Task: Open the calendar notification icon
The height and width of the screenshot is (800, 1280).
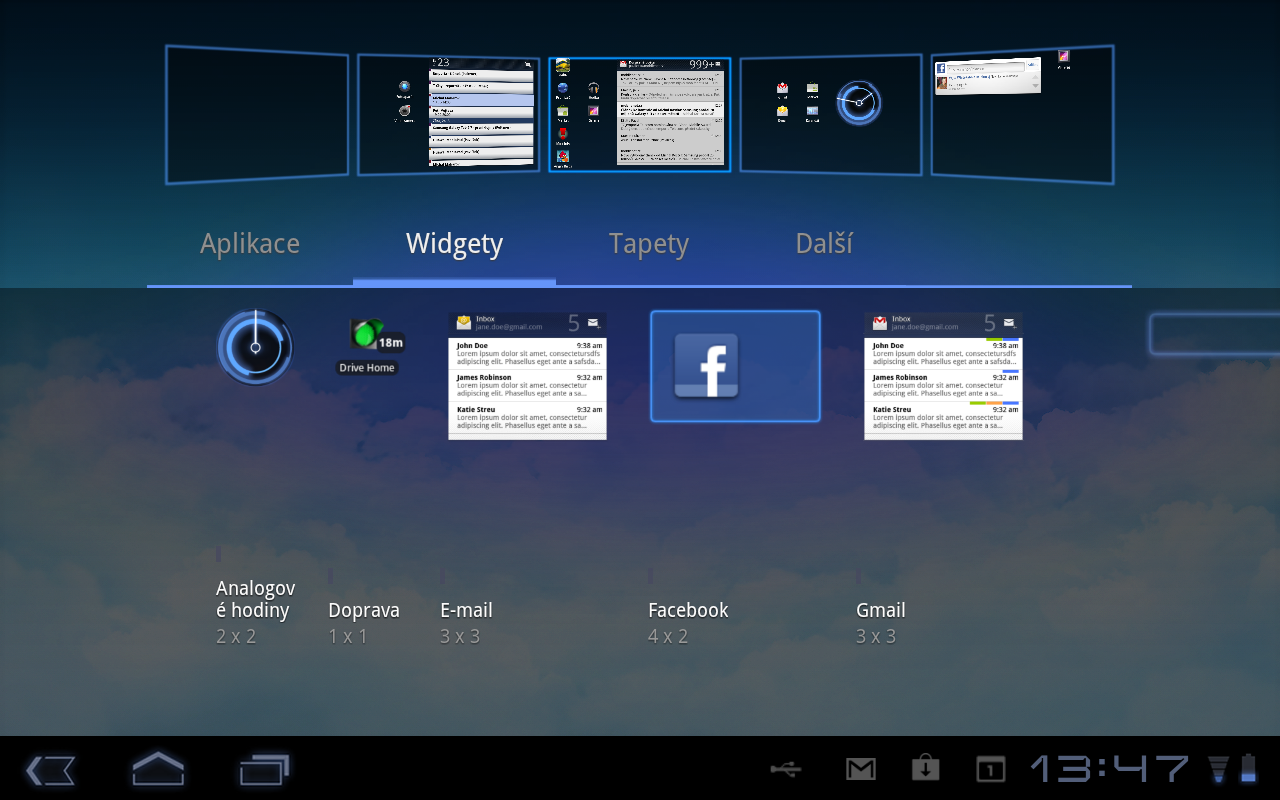Action: point(989,770)
